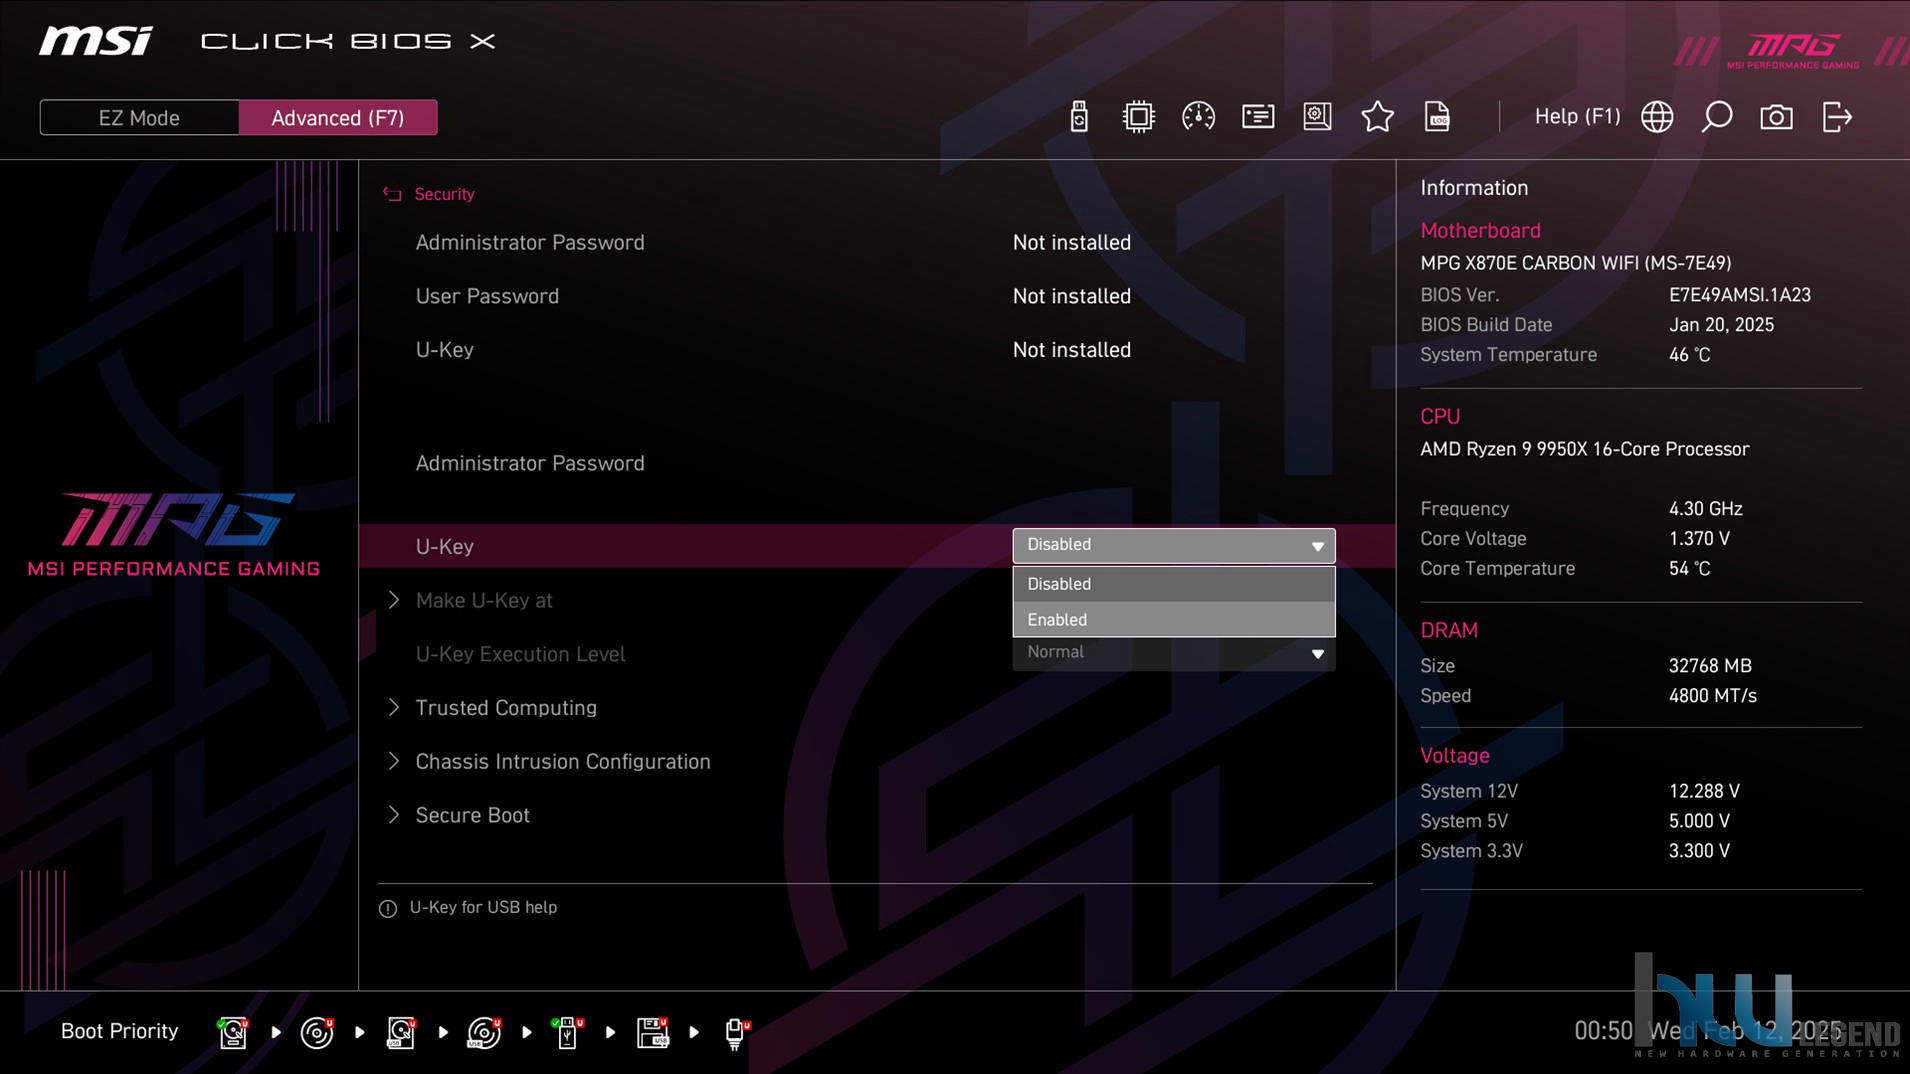Click the Administrator Password Not installed status
The height and width of the screenshot is (1074, 1910).
pos(1071,242)
